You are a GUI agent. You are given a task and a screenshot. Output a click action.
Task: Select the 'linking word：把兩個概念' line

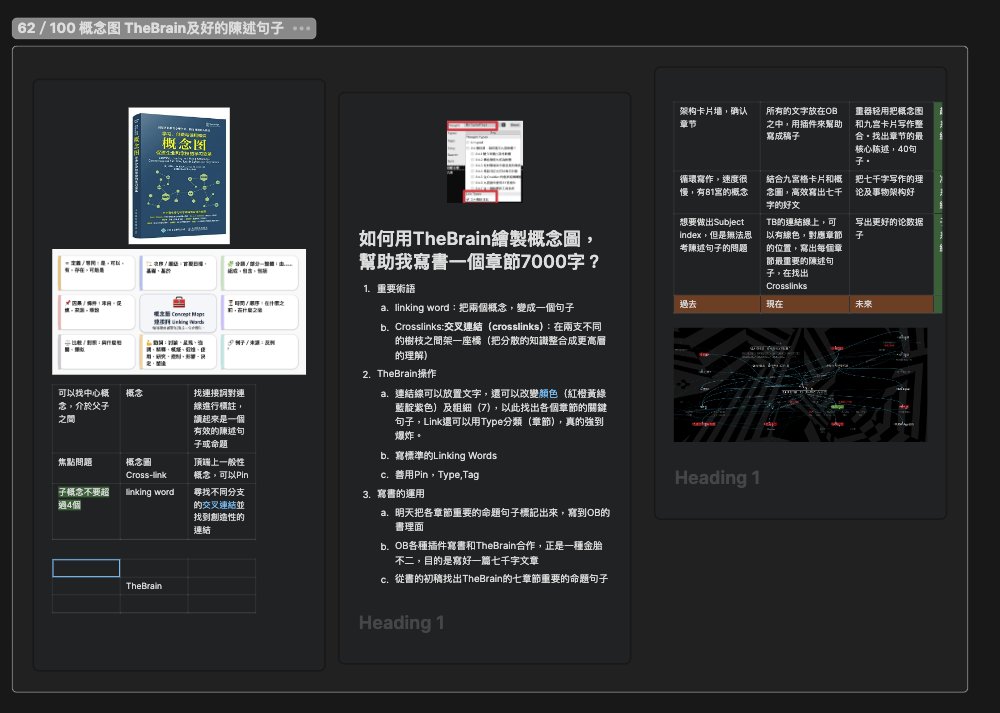[484, 307]
